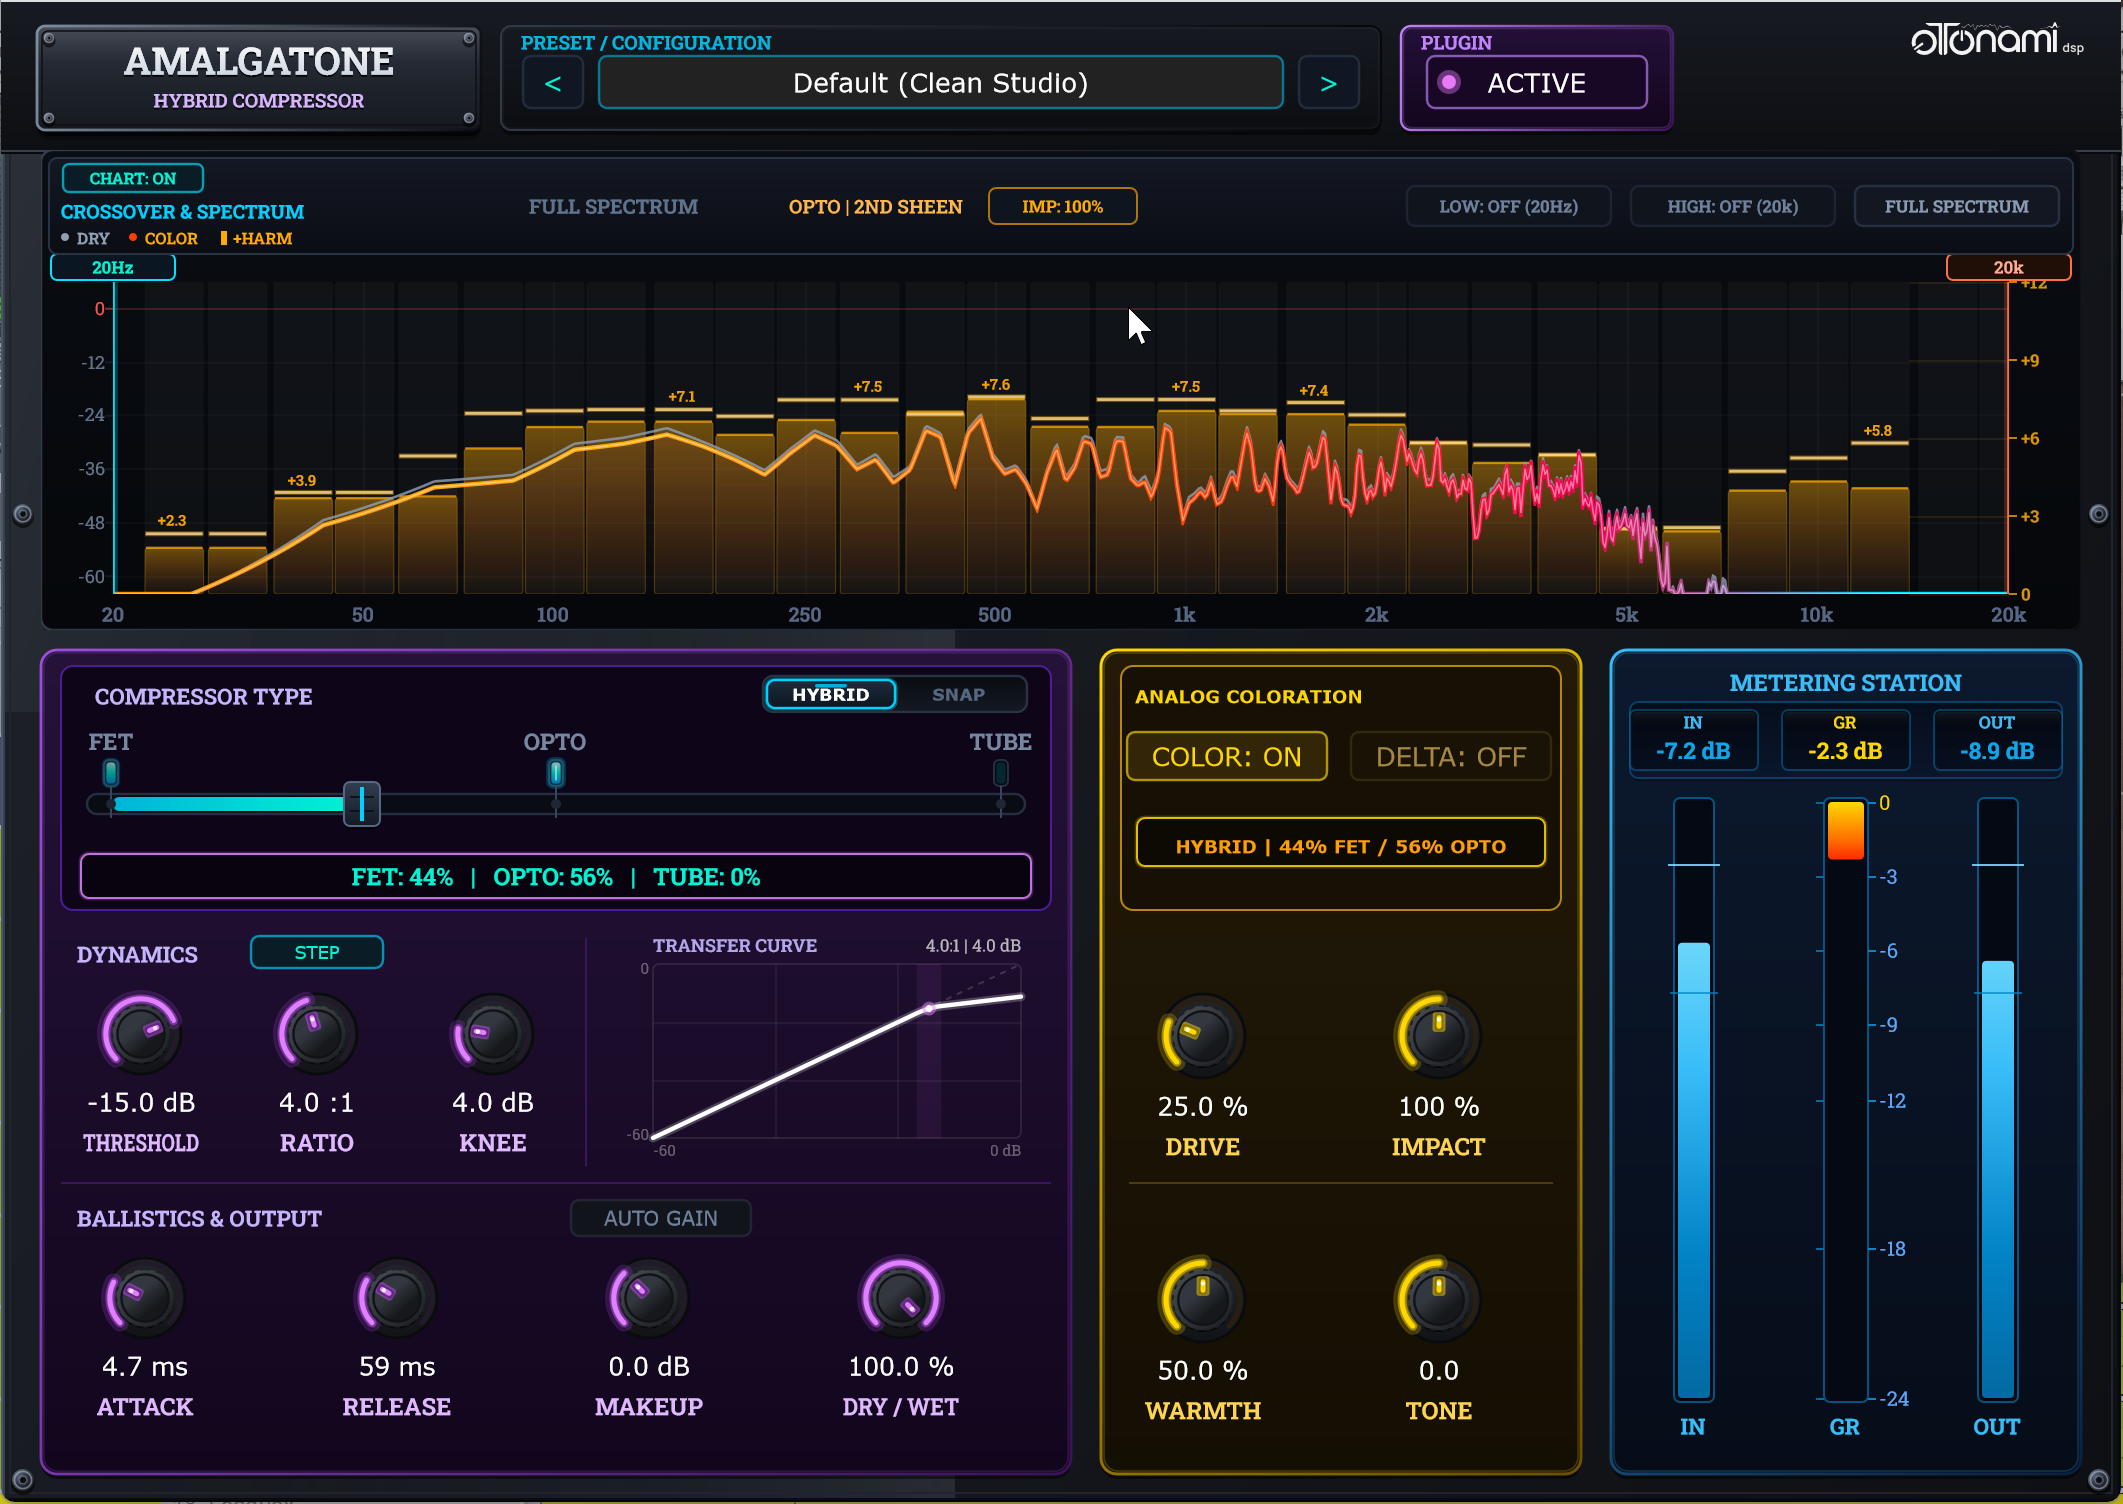Click the GR -2.3 dB meter readout

[x=1845, y=739]
